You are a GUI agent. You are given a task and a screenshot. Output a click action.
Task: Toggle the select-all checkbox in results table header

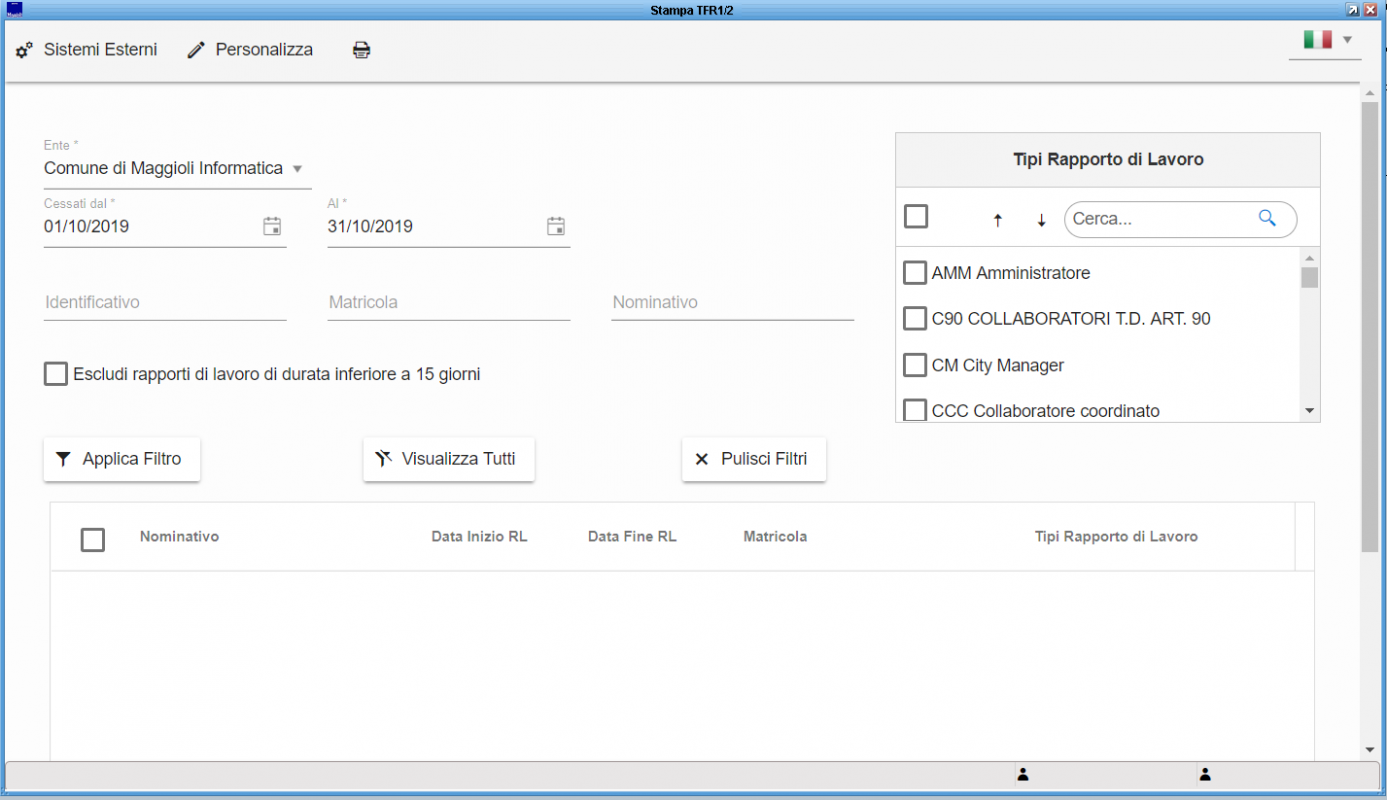[93, 540]
